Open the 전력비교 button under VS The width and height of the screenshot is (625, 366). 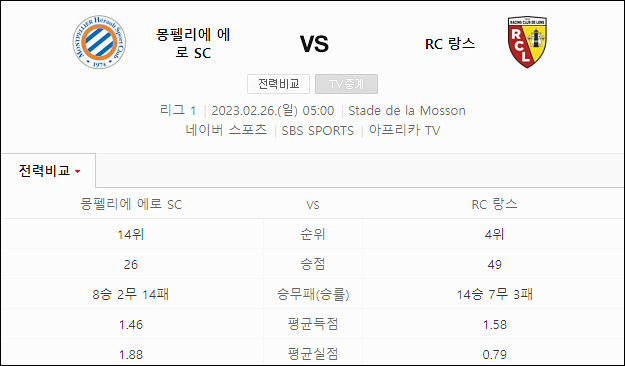[x=278, y=84]
